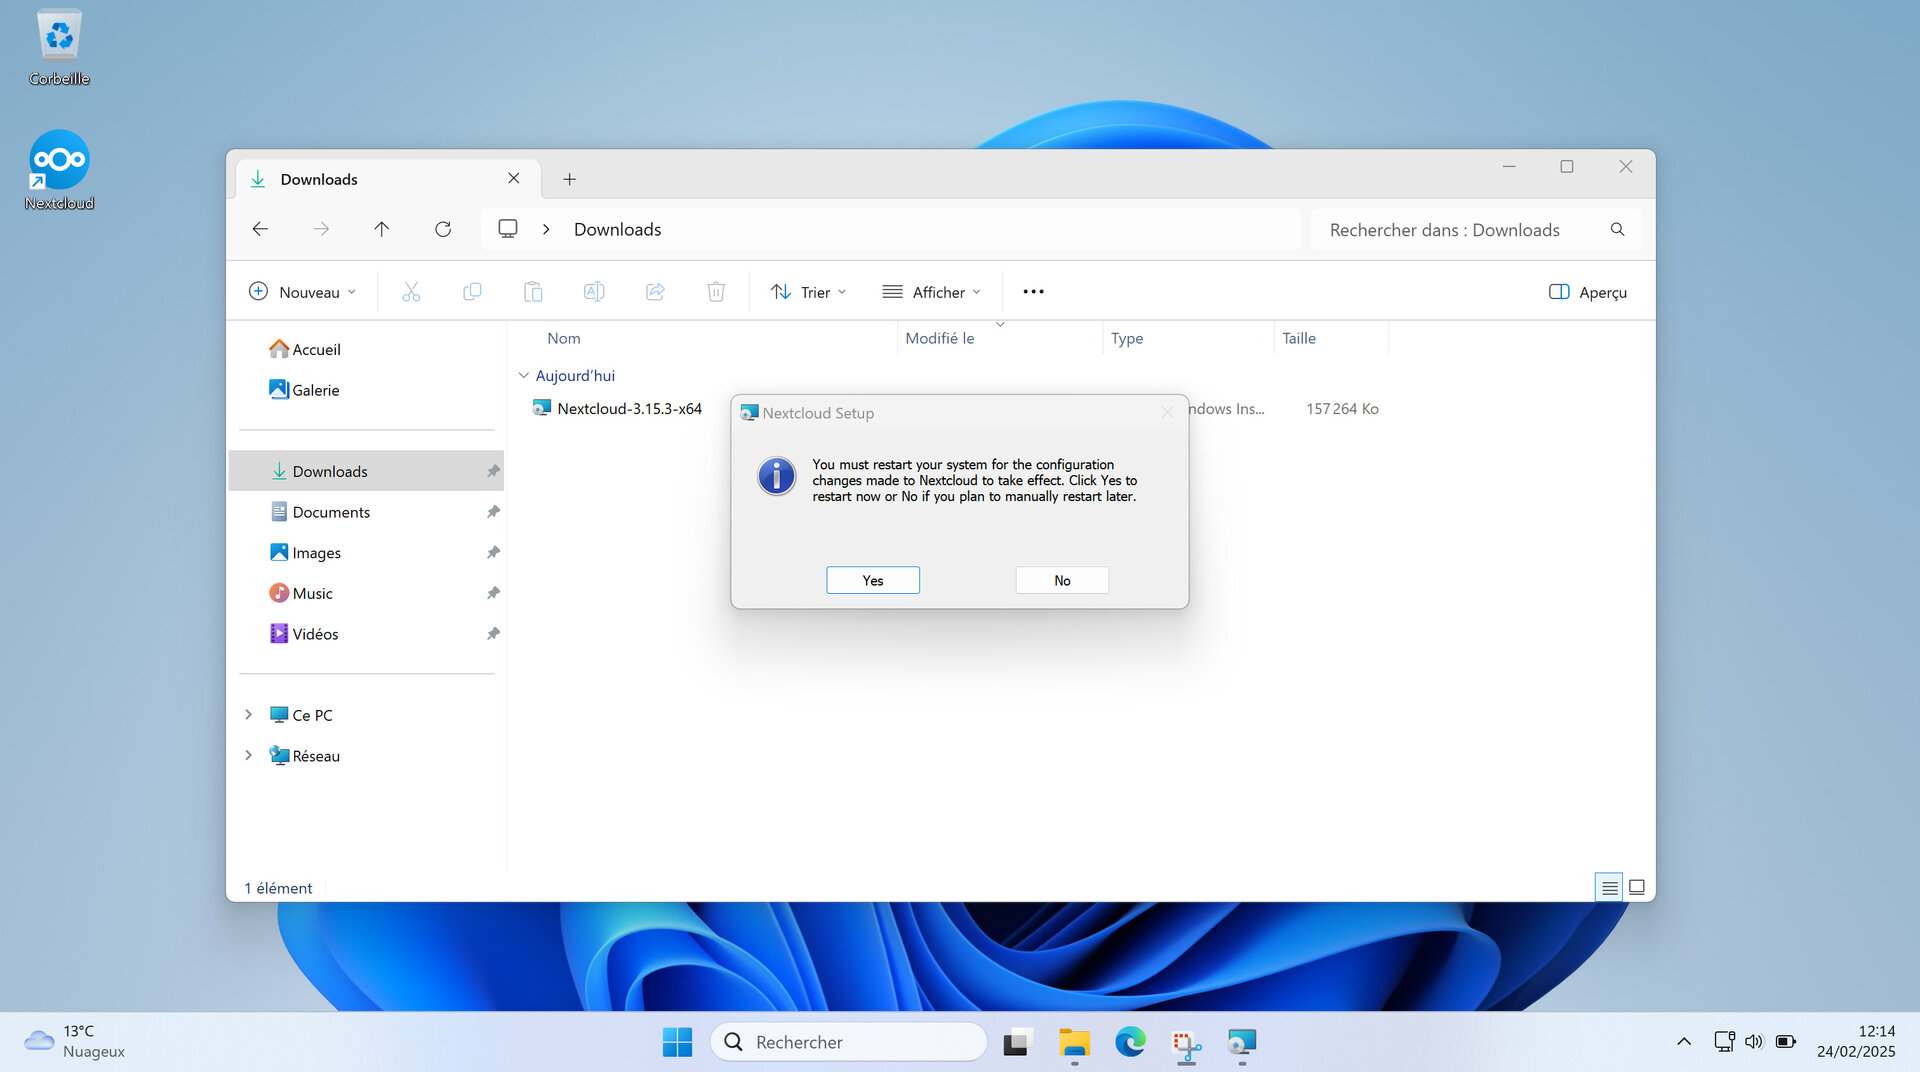Open the Aperçu preview pane
This screenshot has height=1072, width=1920.
[1586, 291]
